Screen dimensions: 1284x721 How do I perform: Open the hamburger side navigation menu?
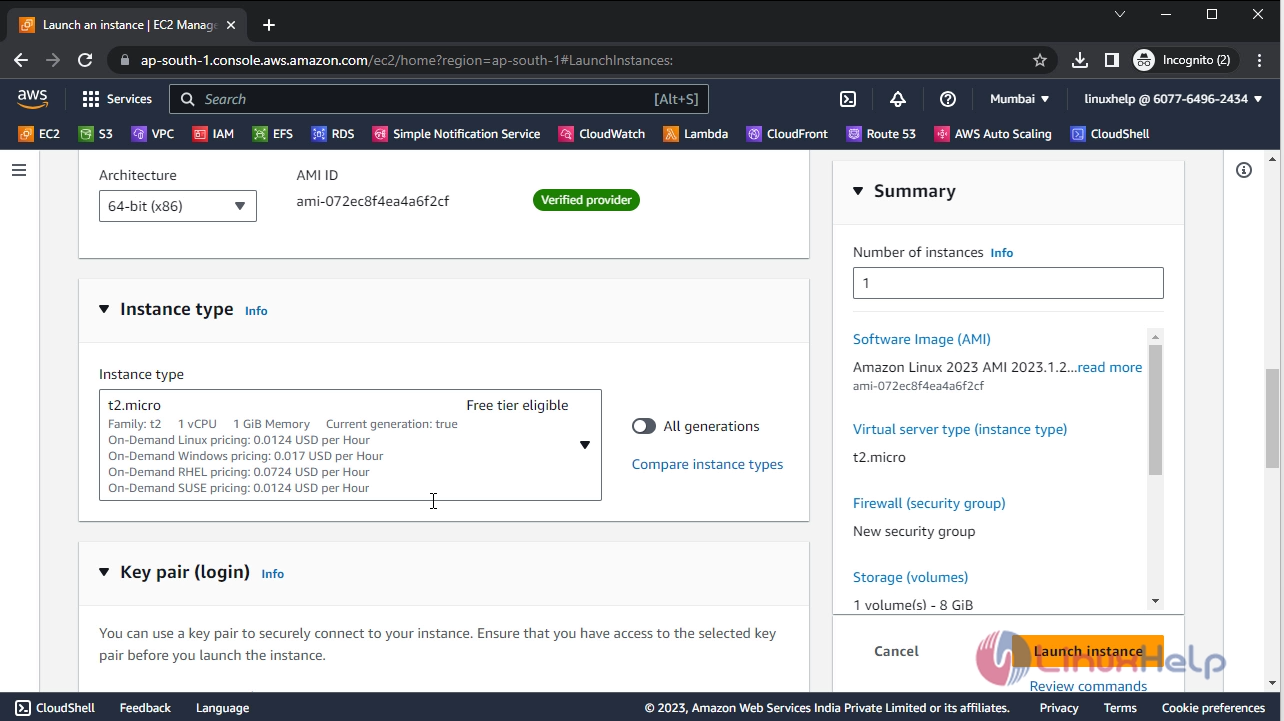click(x=18, y=171)
